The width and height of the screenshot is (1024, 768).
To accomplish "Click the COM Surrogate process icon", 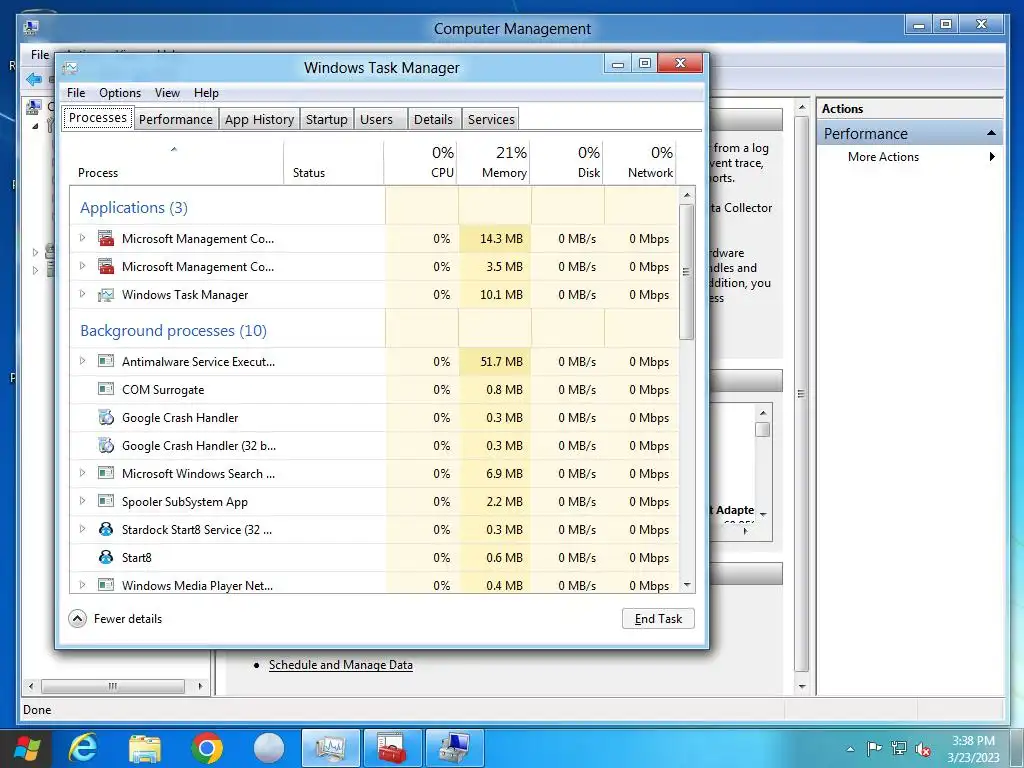I will tap(106, 389).
